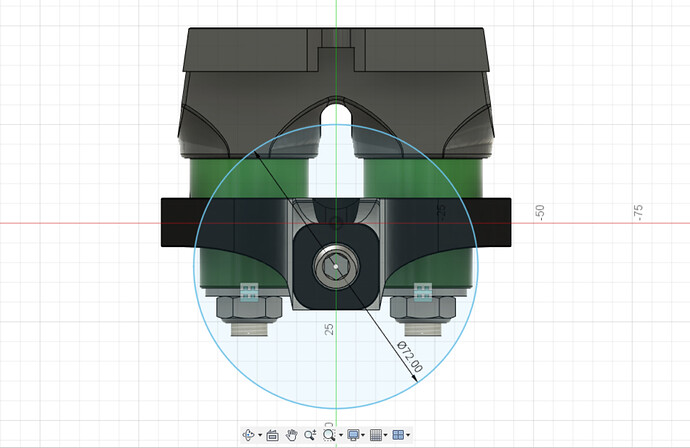
Task: Select the Orbit tool in navigation bar
Action: pyautogui.click(x=248, y=435)
